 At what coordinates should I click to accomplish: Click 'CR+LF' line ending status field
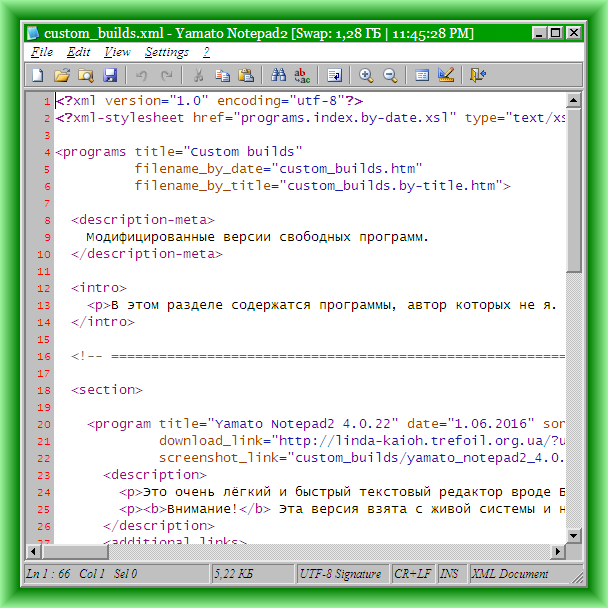pos(413,573)
